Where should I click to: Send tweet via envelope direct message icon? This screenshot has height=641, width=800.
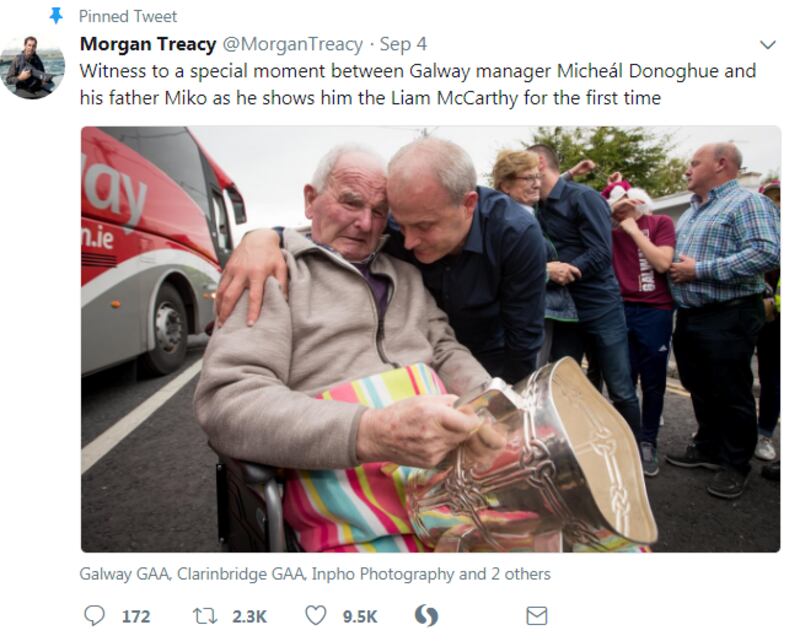[537, 616]
